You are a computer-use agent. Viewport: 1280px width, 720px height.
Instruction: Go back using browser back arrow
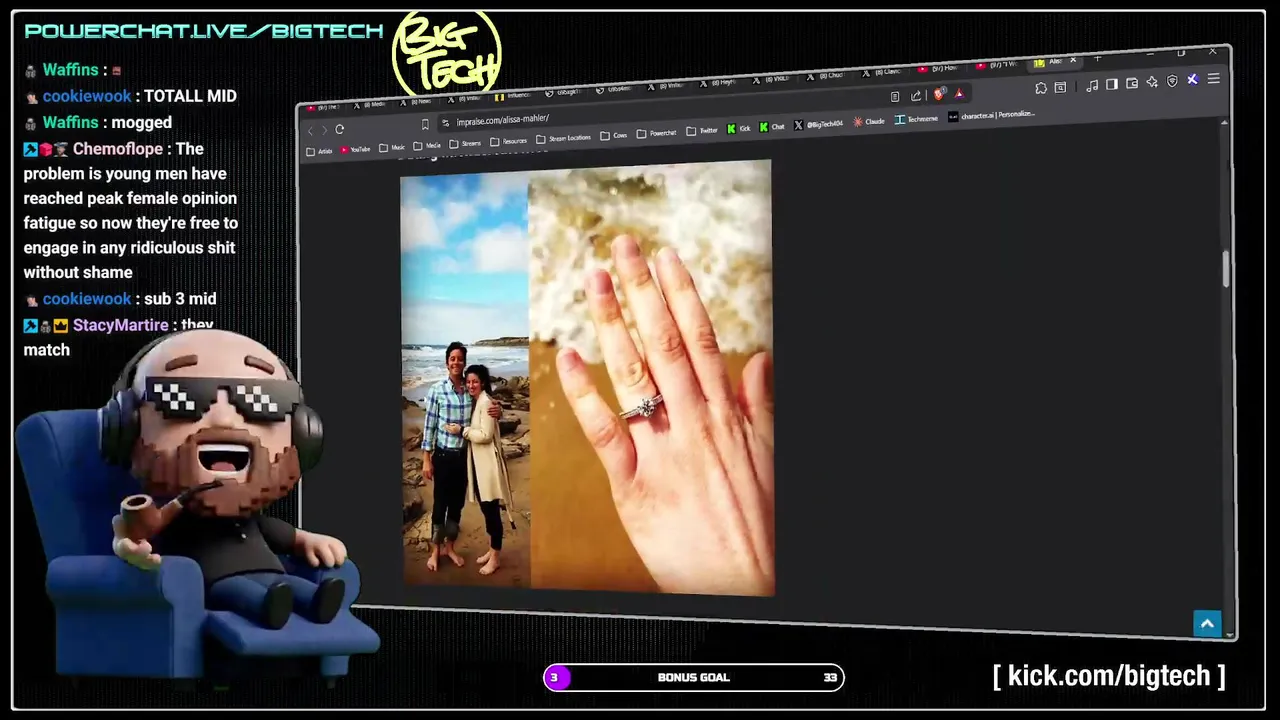click(311, 131)
